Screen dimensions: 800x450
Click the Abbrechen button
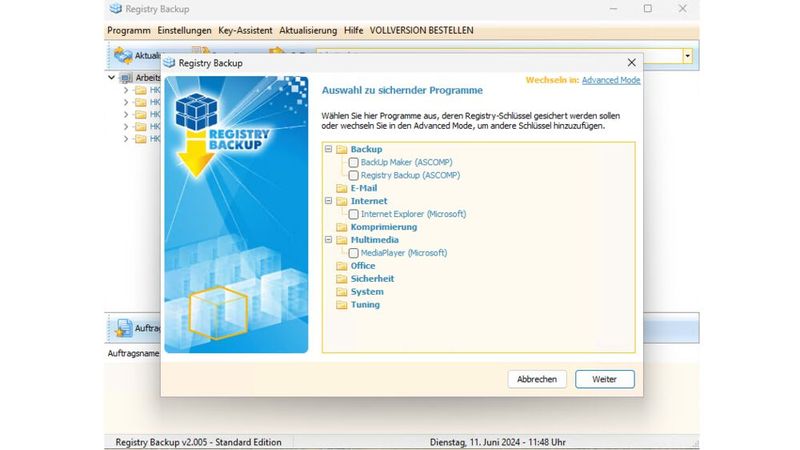point(537,379)
